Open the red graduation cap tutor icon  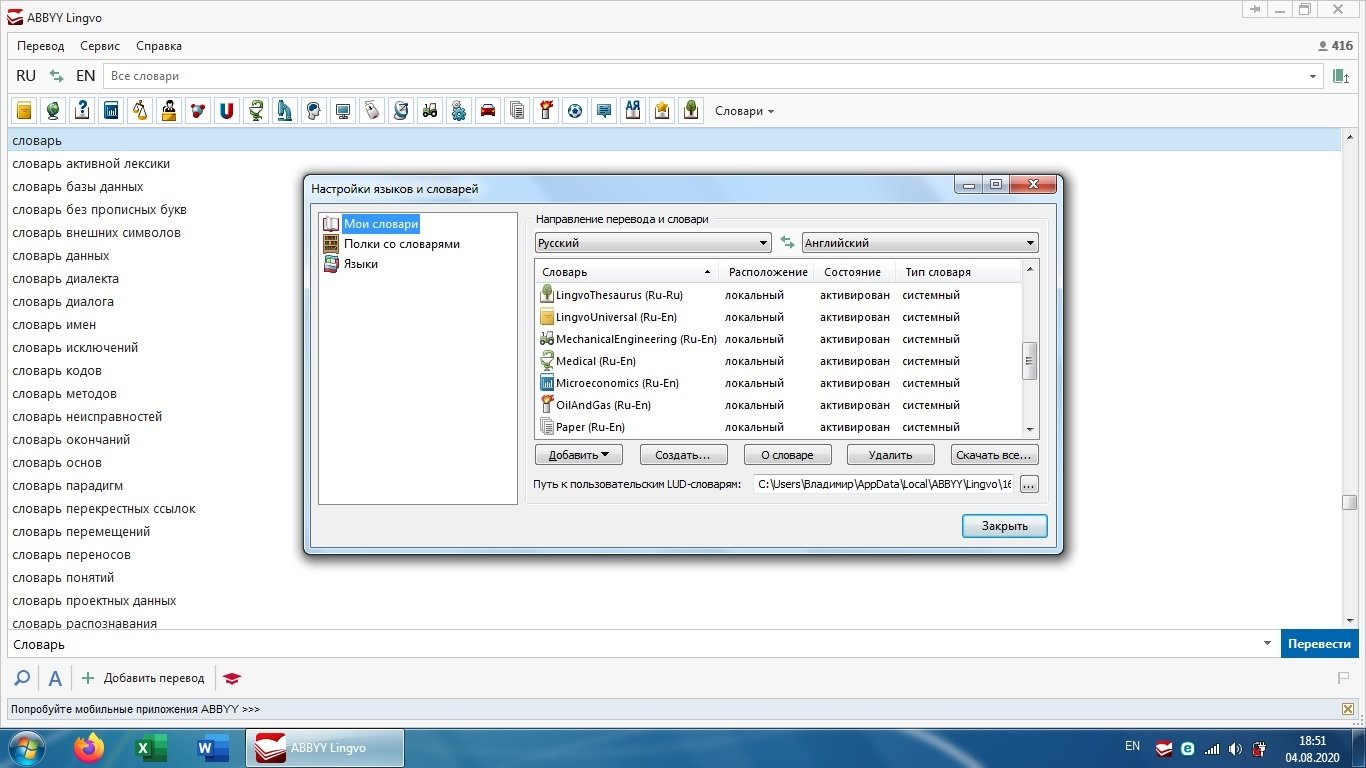point(232,678)
